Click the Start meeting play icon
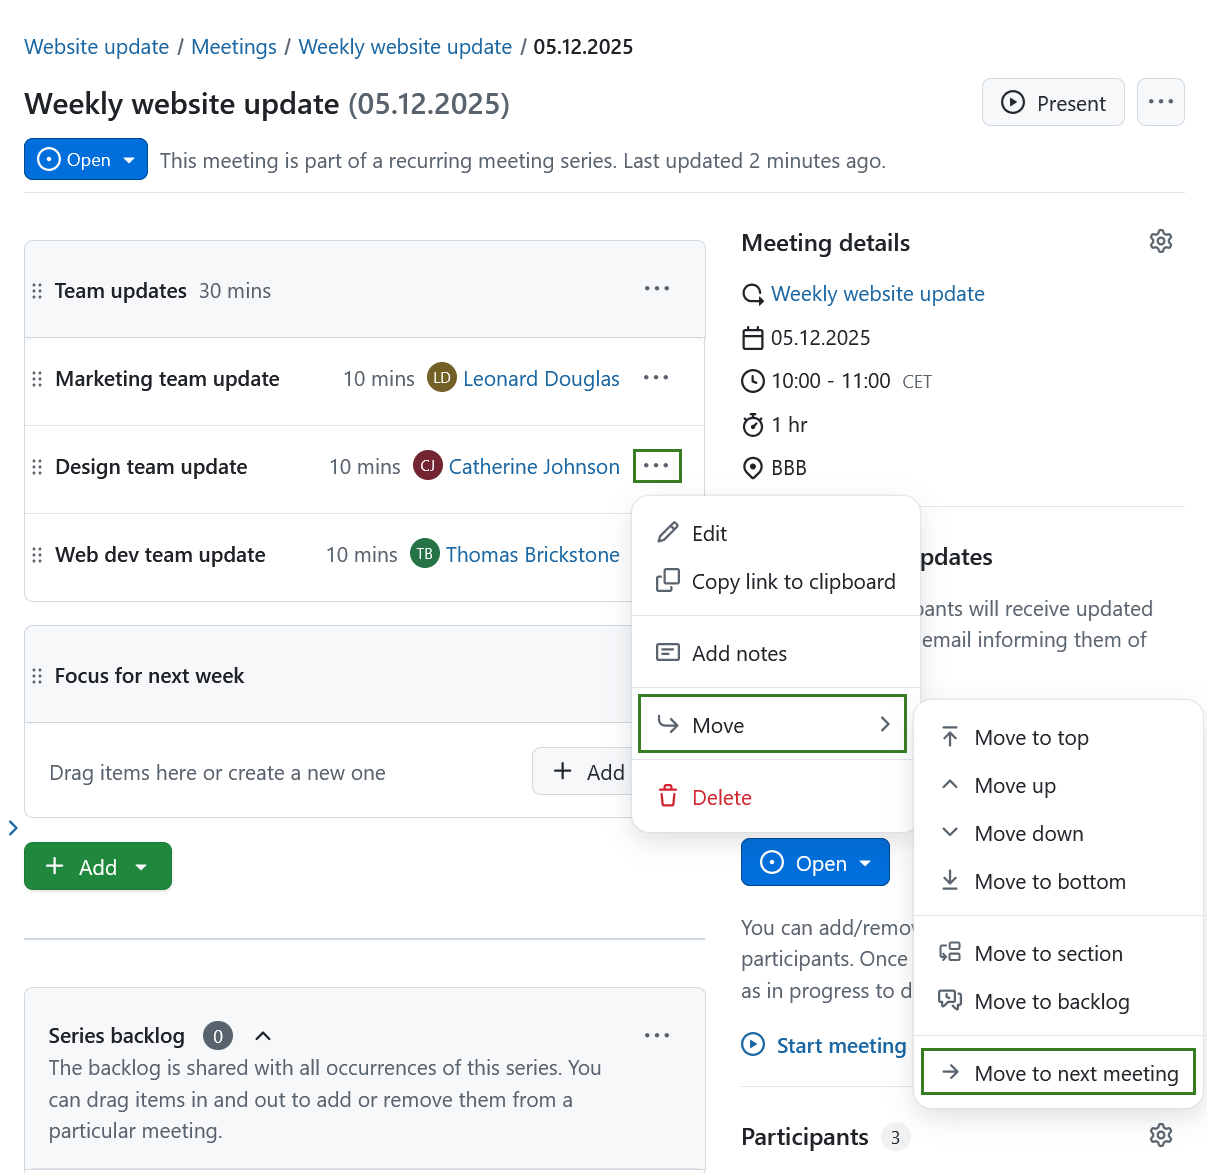 [753, 1044]
